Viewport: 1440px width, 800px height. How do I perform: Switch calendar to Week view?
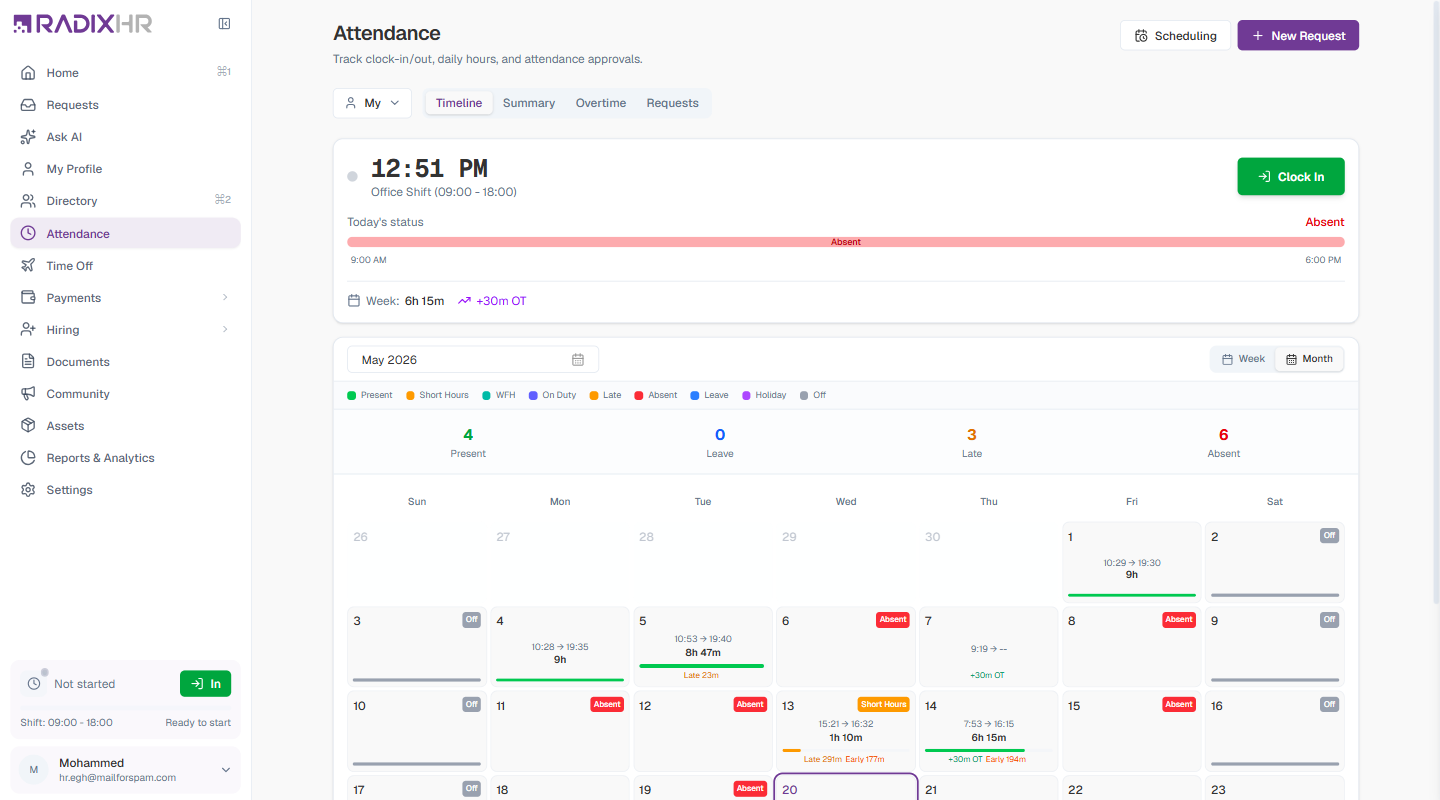(1243, 359)
